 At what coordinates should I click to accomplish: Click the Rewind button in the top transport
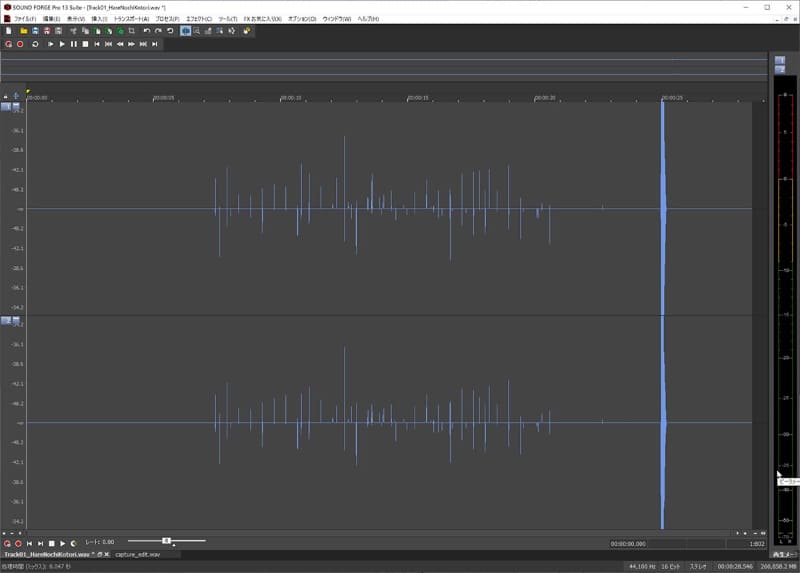120,44
